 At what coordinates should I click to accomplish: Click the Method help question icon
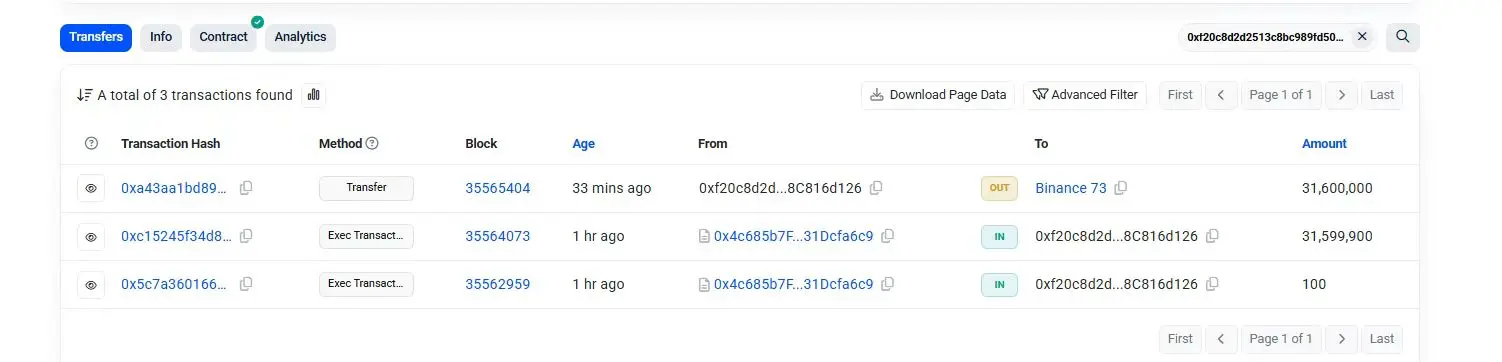(x=372, y=144)
